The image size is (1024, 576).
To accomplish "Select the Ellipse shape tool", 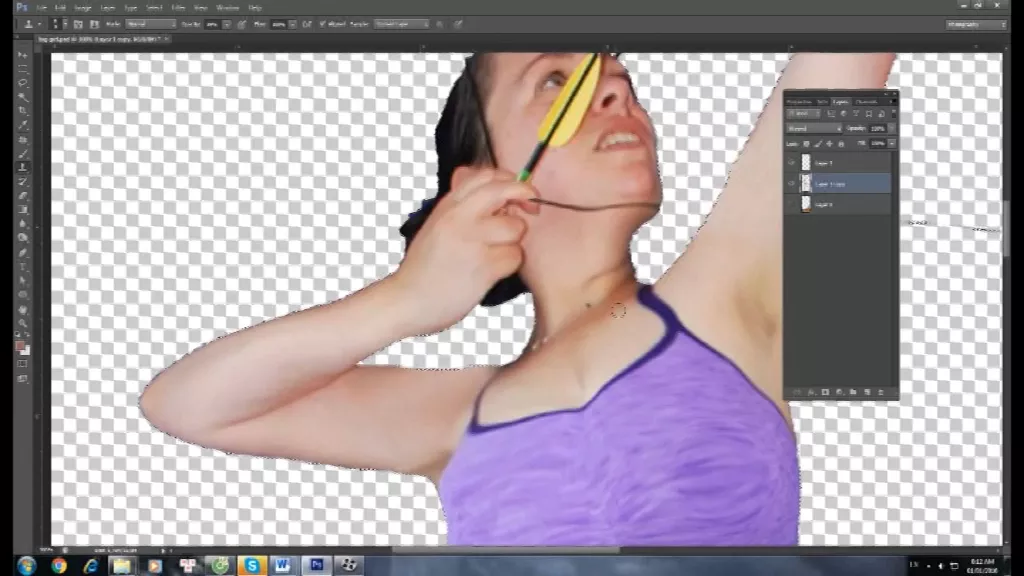I will click(x=23, y=295).
